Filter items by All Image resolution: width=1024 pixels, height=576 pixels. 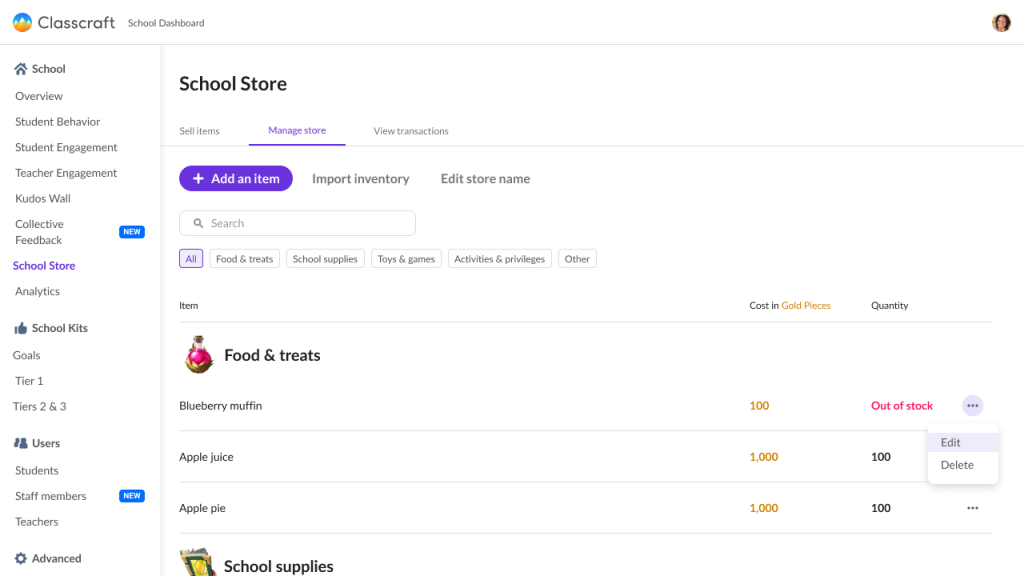tap(191, 259)
